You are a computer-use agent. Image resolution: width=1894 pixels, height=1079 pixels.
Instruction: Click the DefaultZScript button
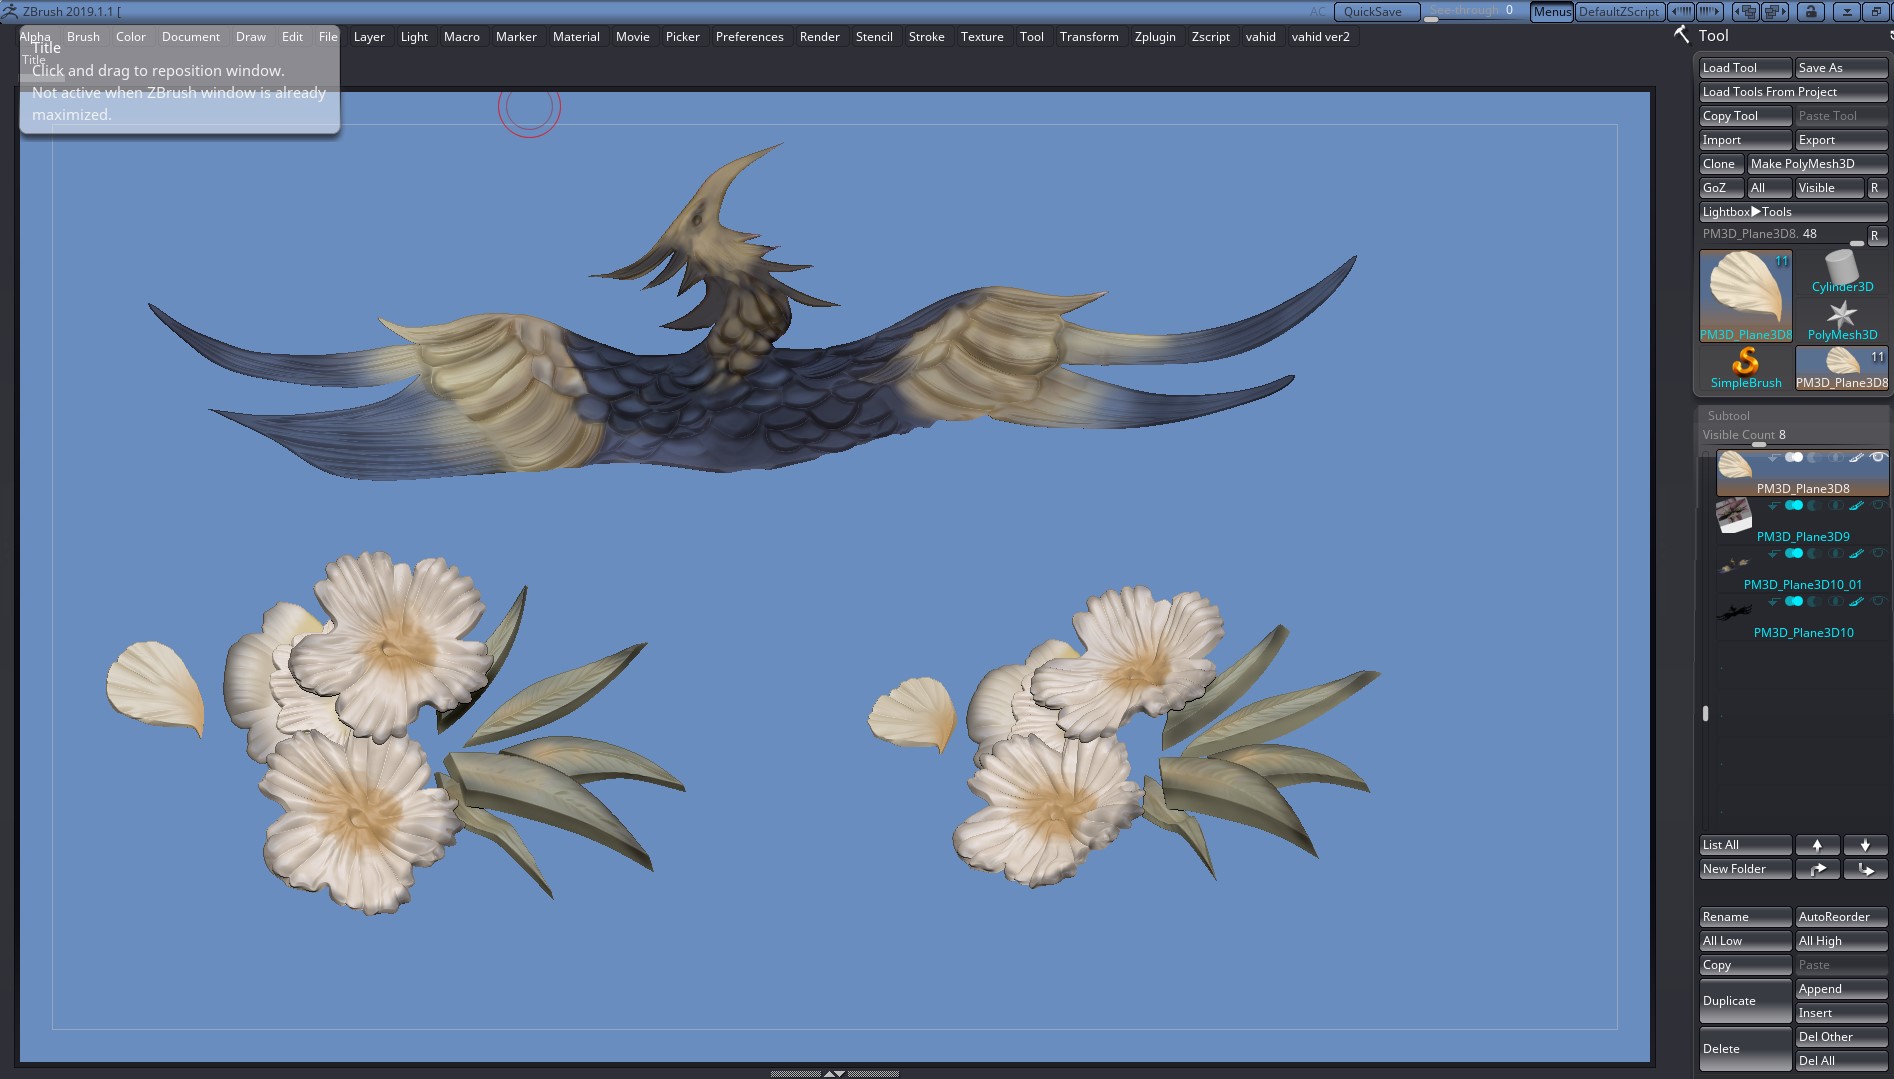tap(1618, 11)
